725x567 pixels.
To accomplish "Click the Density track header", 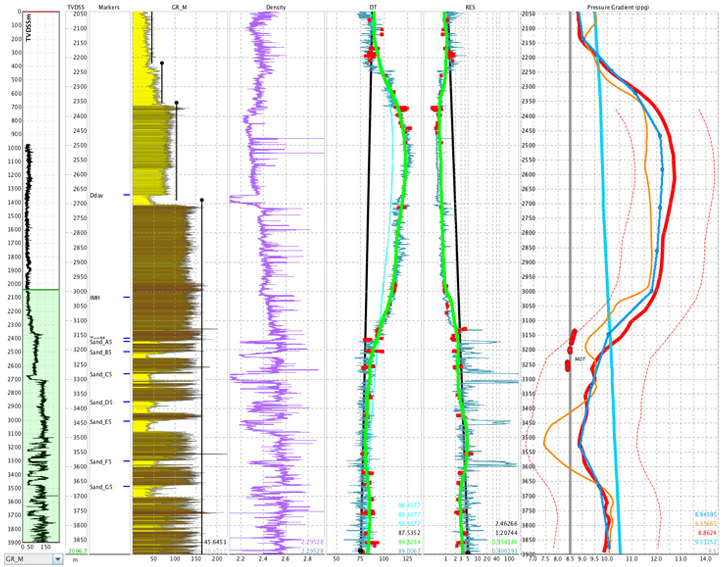I will 277,6.
